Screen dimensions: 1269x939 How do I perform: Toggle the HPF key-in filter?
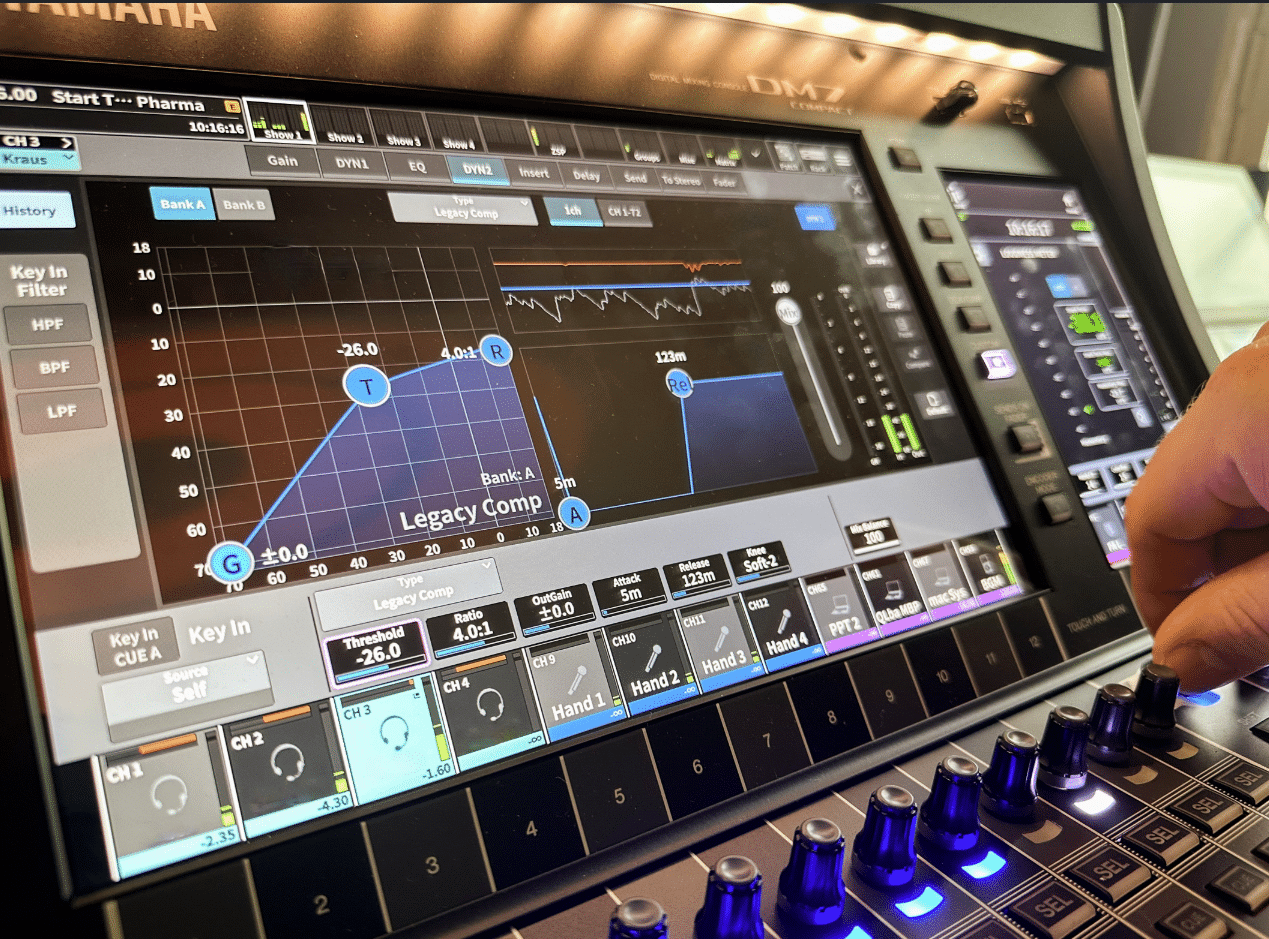pos(48,325)
